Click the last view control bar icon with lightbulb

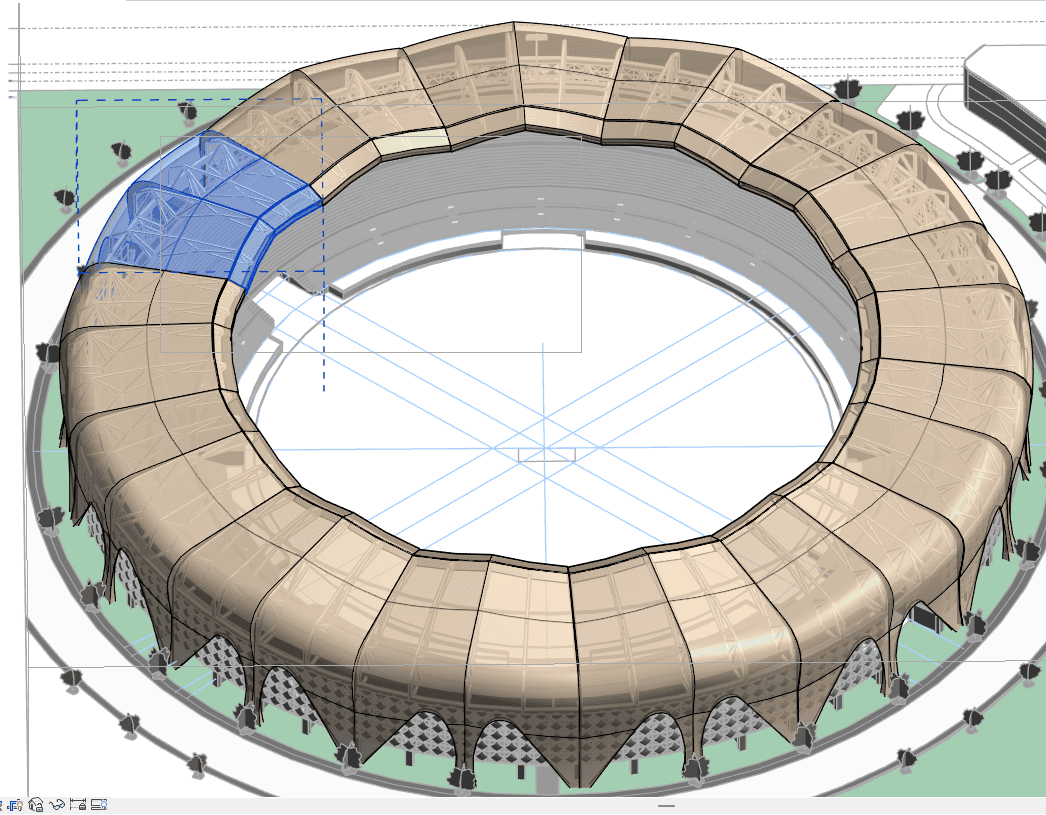point(99,804)
